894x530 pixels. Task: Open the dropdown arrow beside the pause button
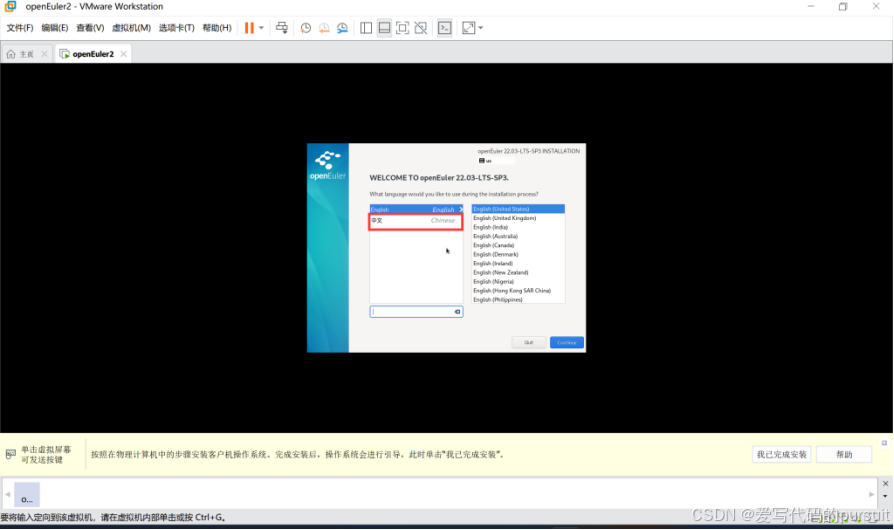[x=261, y=28]
